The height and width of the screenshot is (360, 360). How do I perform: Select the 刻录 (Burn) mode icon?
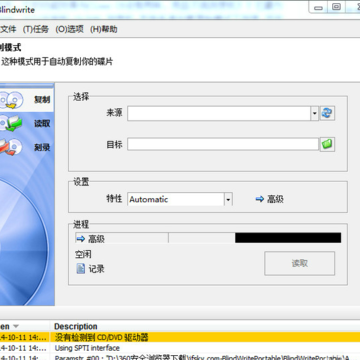(x=11, y=147)
